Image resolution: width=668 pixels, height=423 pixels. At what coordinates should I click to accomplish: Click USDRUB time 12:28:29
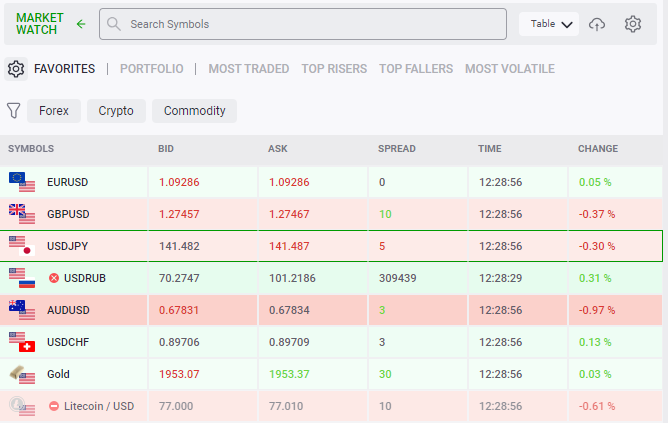point(501,278)
